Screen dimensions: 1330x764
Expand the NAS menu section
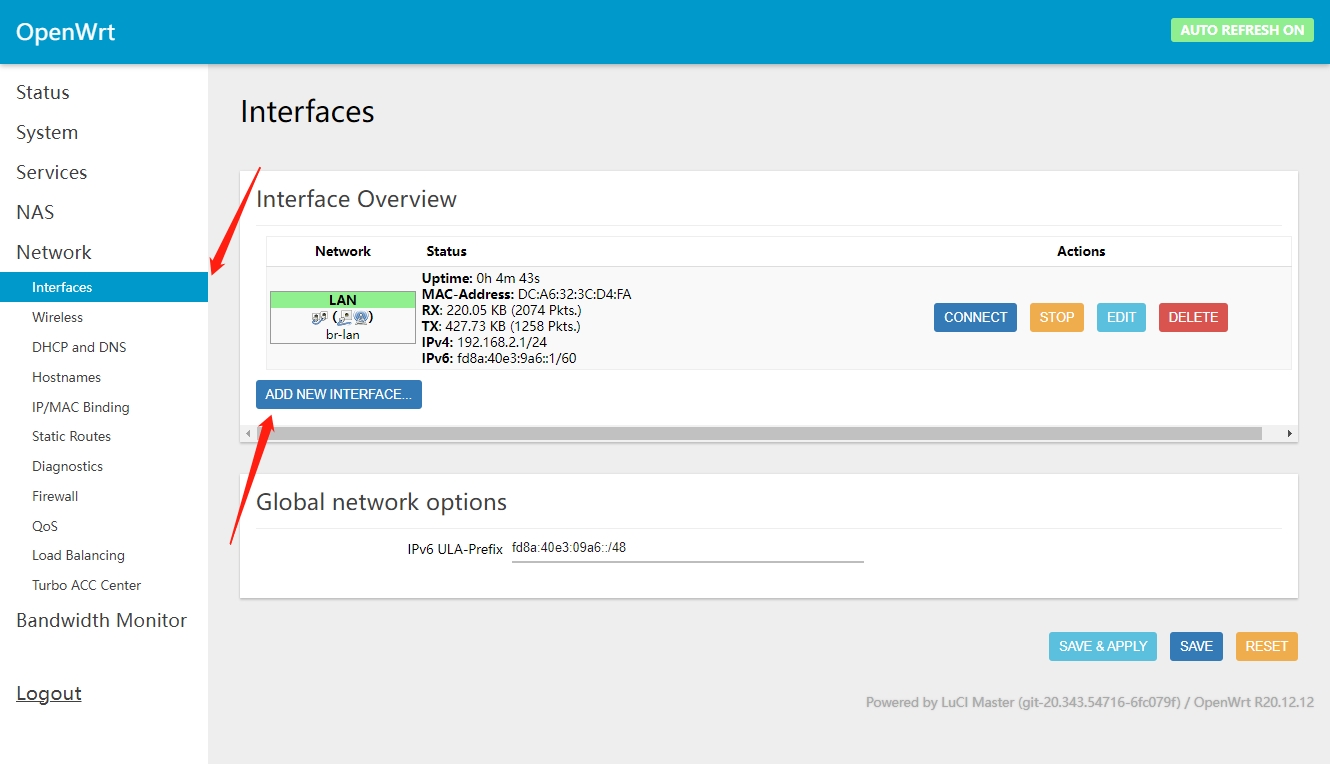coord(35,212)
